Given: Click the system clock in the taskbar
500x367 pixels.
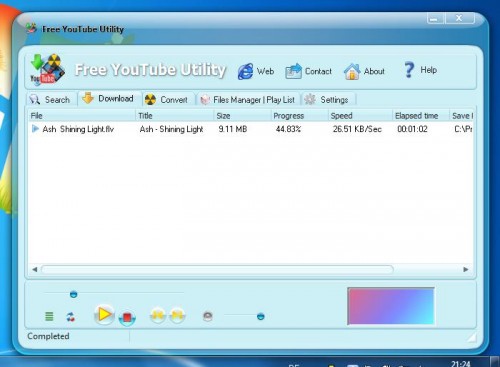Looking at the screenshot, I should [x=461, y=363].
